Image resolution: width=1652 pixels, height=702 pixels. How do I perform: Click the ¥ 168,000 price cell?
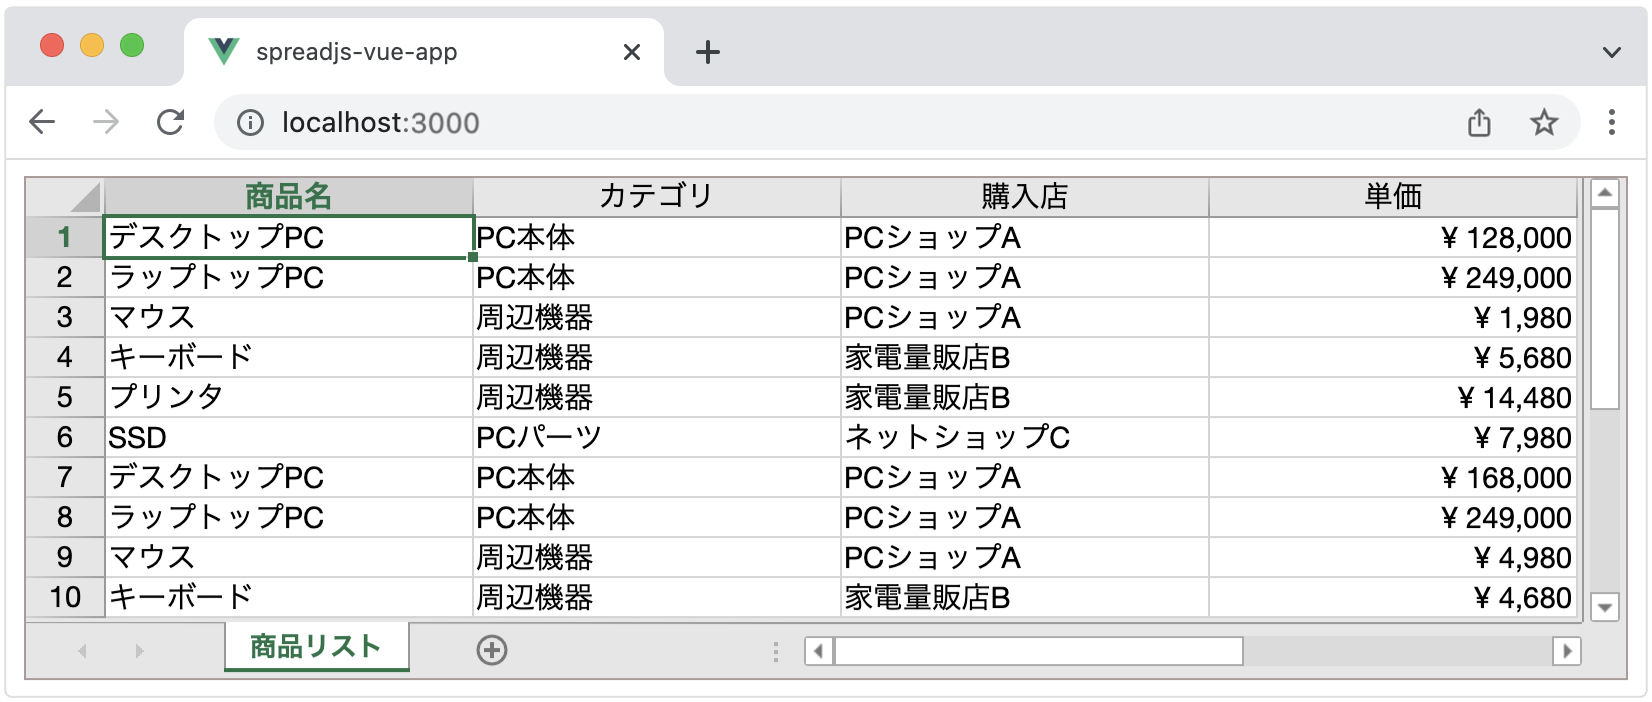tap(1393, 477)
